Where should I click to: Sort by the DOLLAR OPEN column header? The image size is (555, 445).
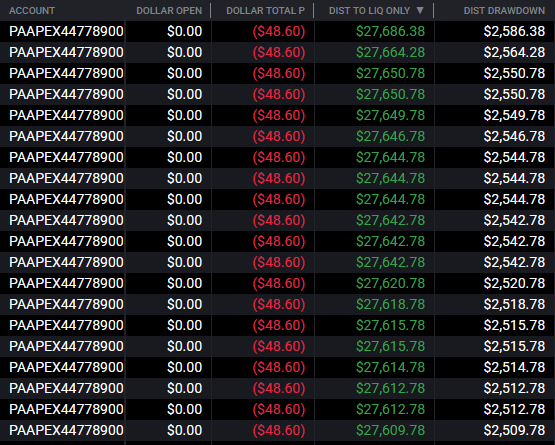pyautogui.click(x=169, y=11)
